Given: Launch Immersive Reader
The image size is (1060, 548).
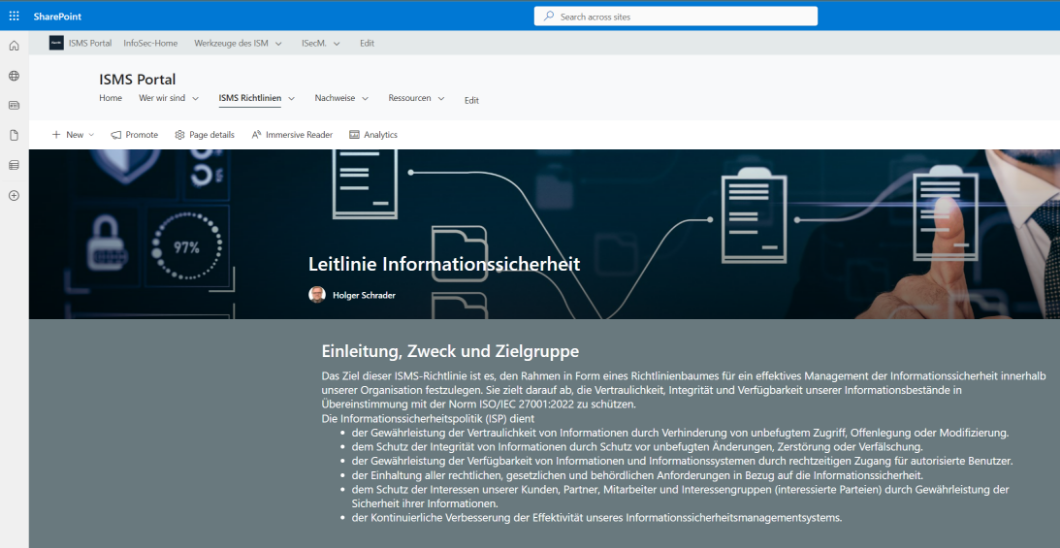Looking at the screenshot, I should 292,134.
